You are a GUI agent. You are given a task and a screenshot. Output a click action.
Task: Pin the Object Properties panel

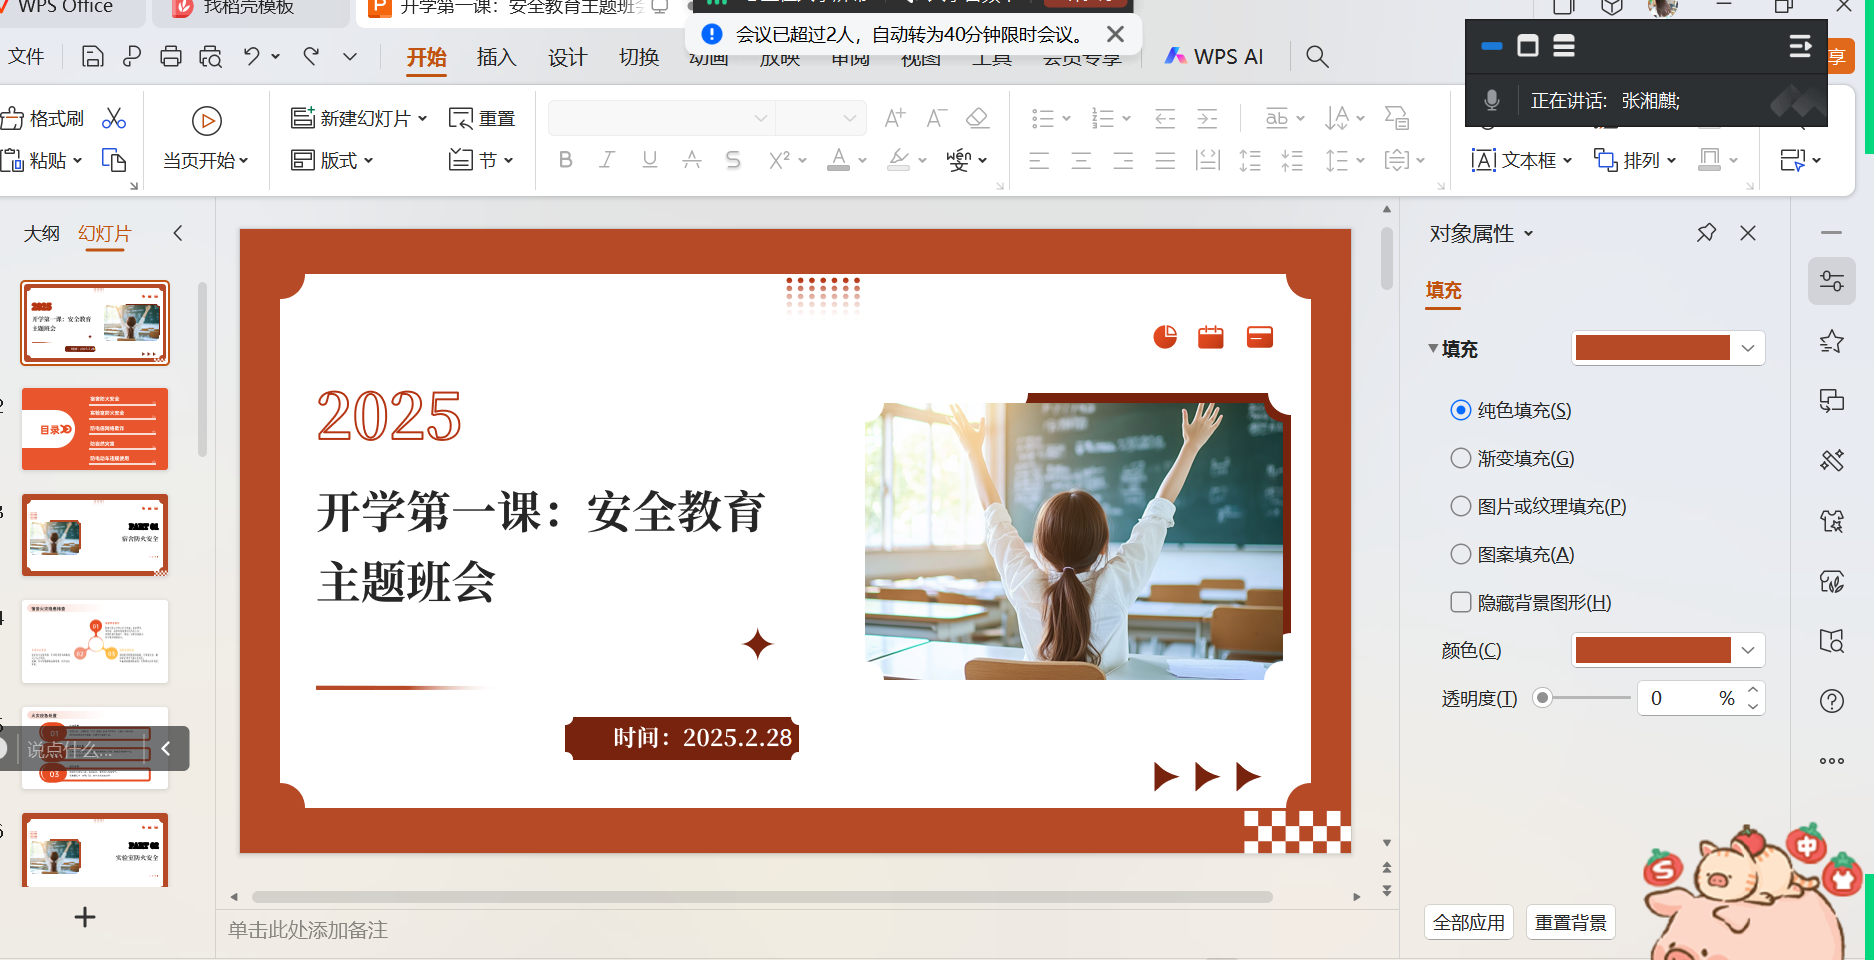[x=1706, y=233]
